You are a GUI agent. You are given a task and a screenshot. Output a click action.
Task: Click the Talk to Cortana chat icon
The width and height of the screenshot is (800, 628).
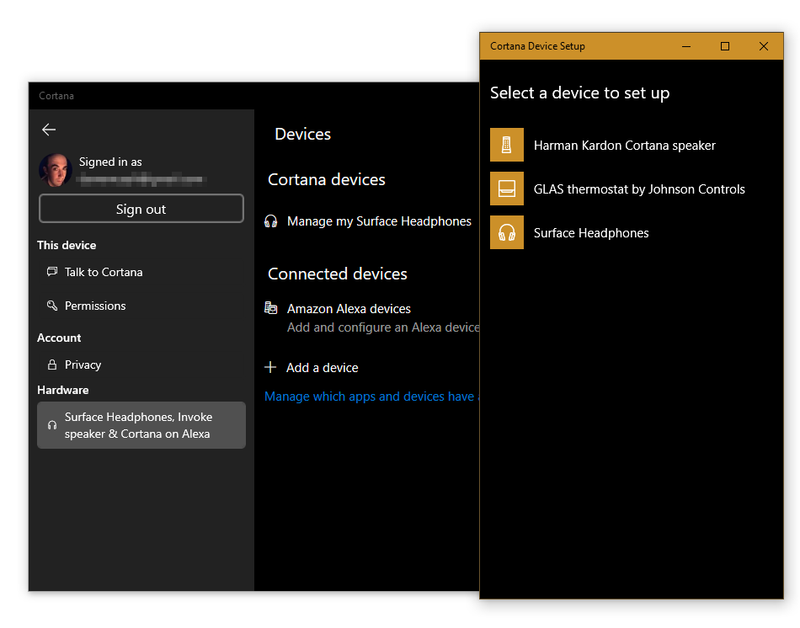[52, 271]
